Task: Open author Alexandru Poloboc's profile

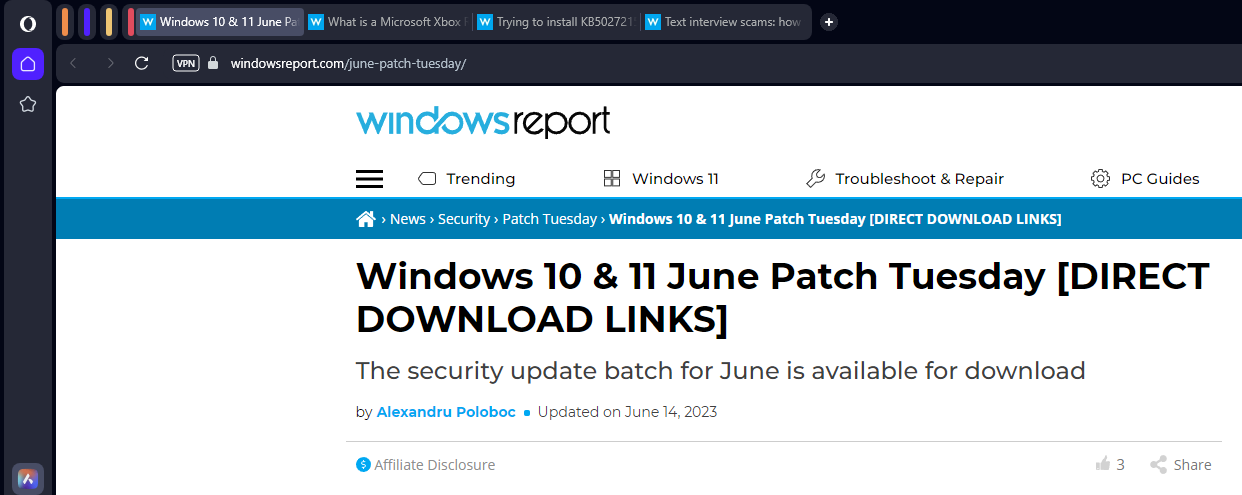Action: (446, 412)
